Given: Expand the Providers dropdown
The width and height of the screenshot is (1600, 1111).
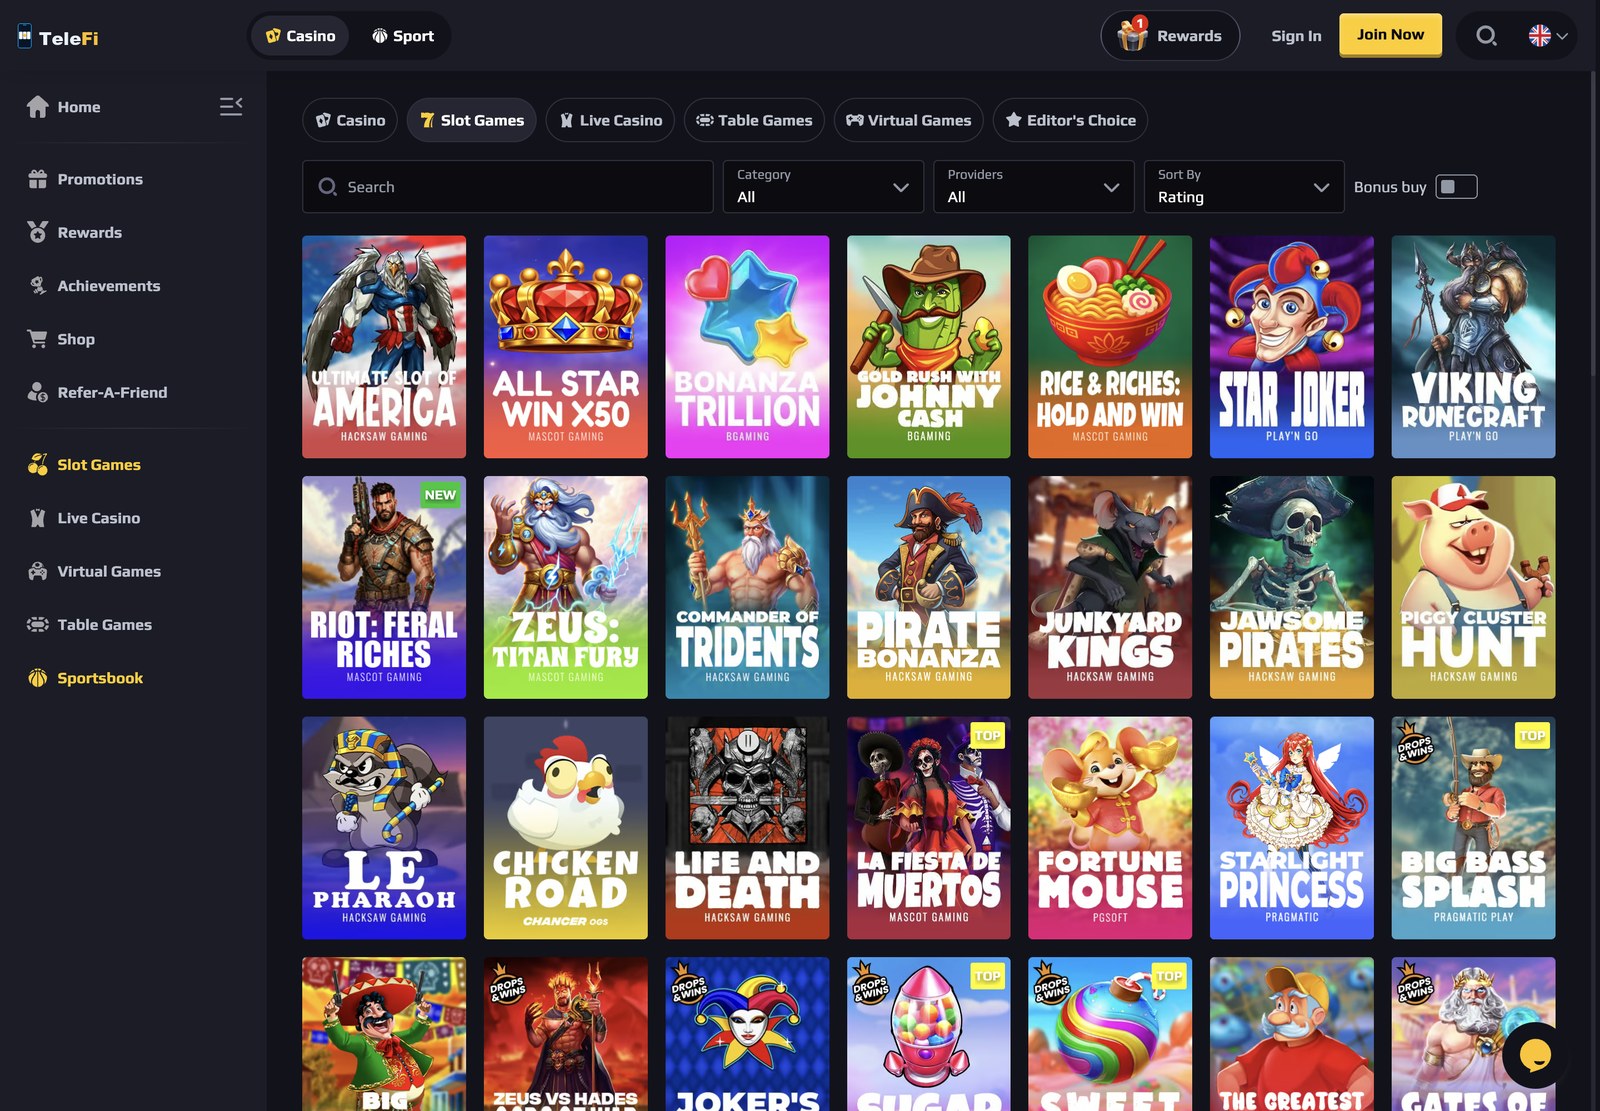Looking at the screenshot, I should [x=1033, y=187].
